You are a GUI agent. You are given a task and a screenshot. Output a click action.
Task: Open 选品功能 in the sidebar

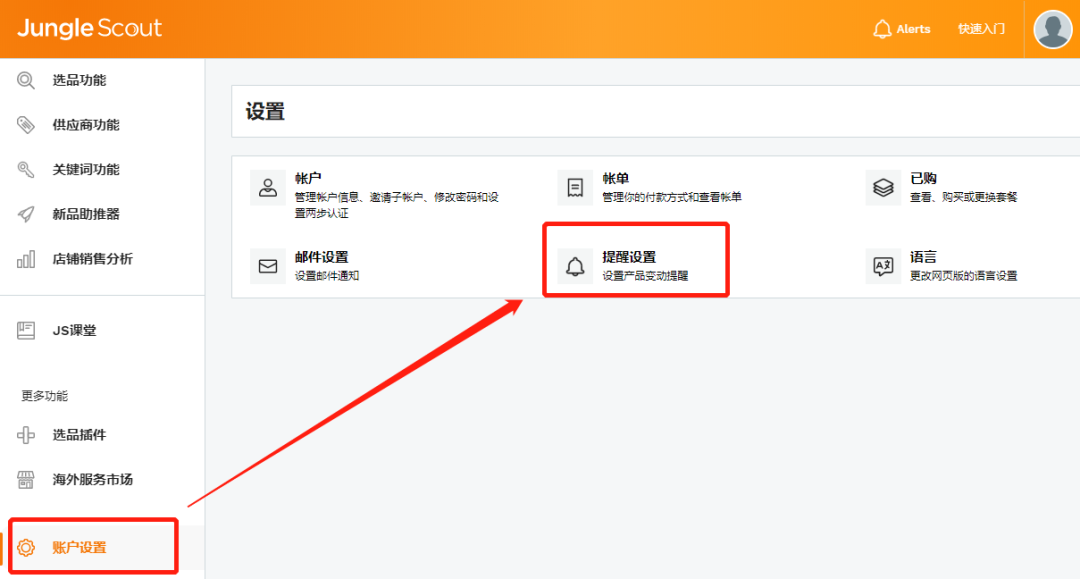click(x=79, y=80)
